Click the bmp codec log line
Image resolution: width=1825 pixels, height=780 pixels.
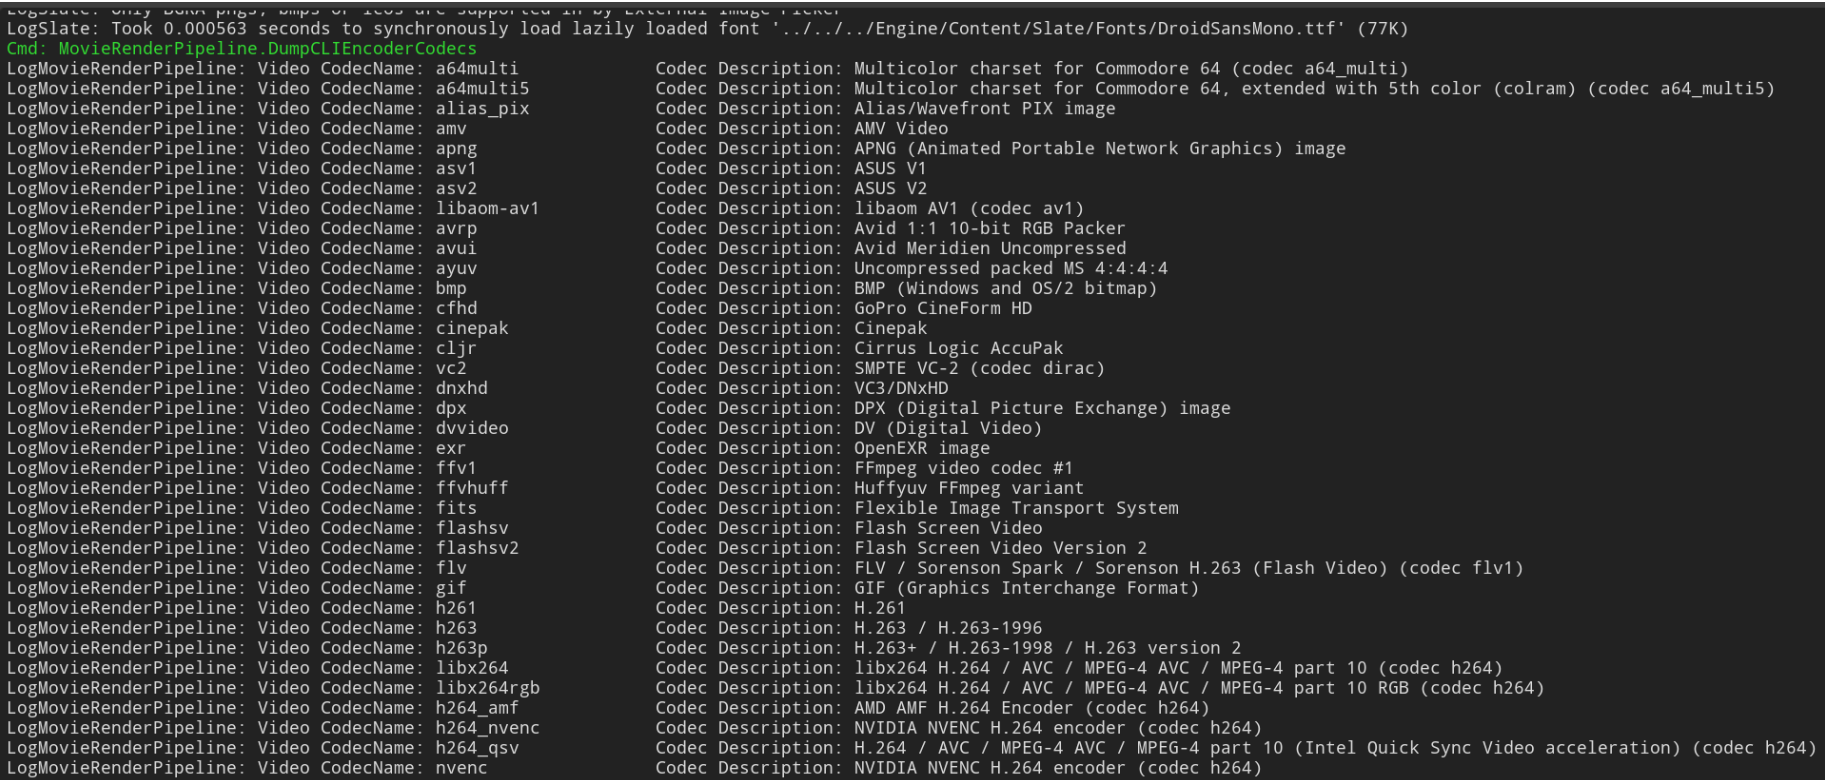pyautogui.click(x=582, y=288)
